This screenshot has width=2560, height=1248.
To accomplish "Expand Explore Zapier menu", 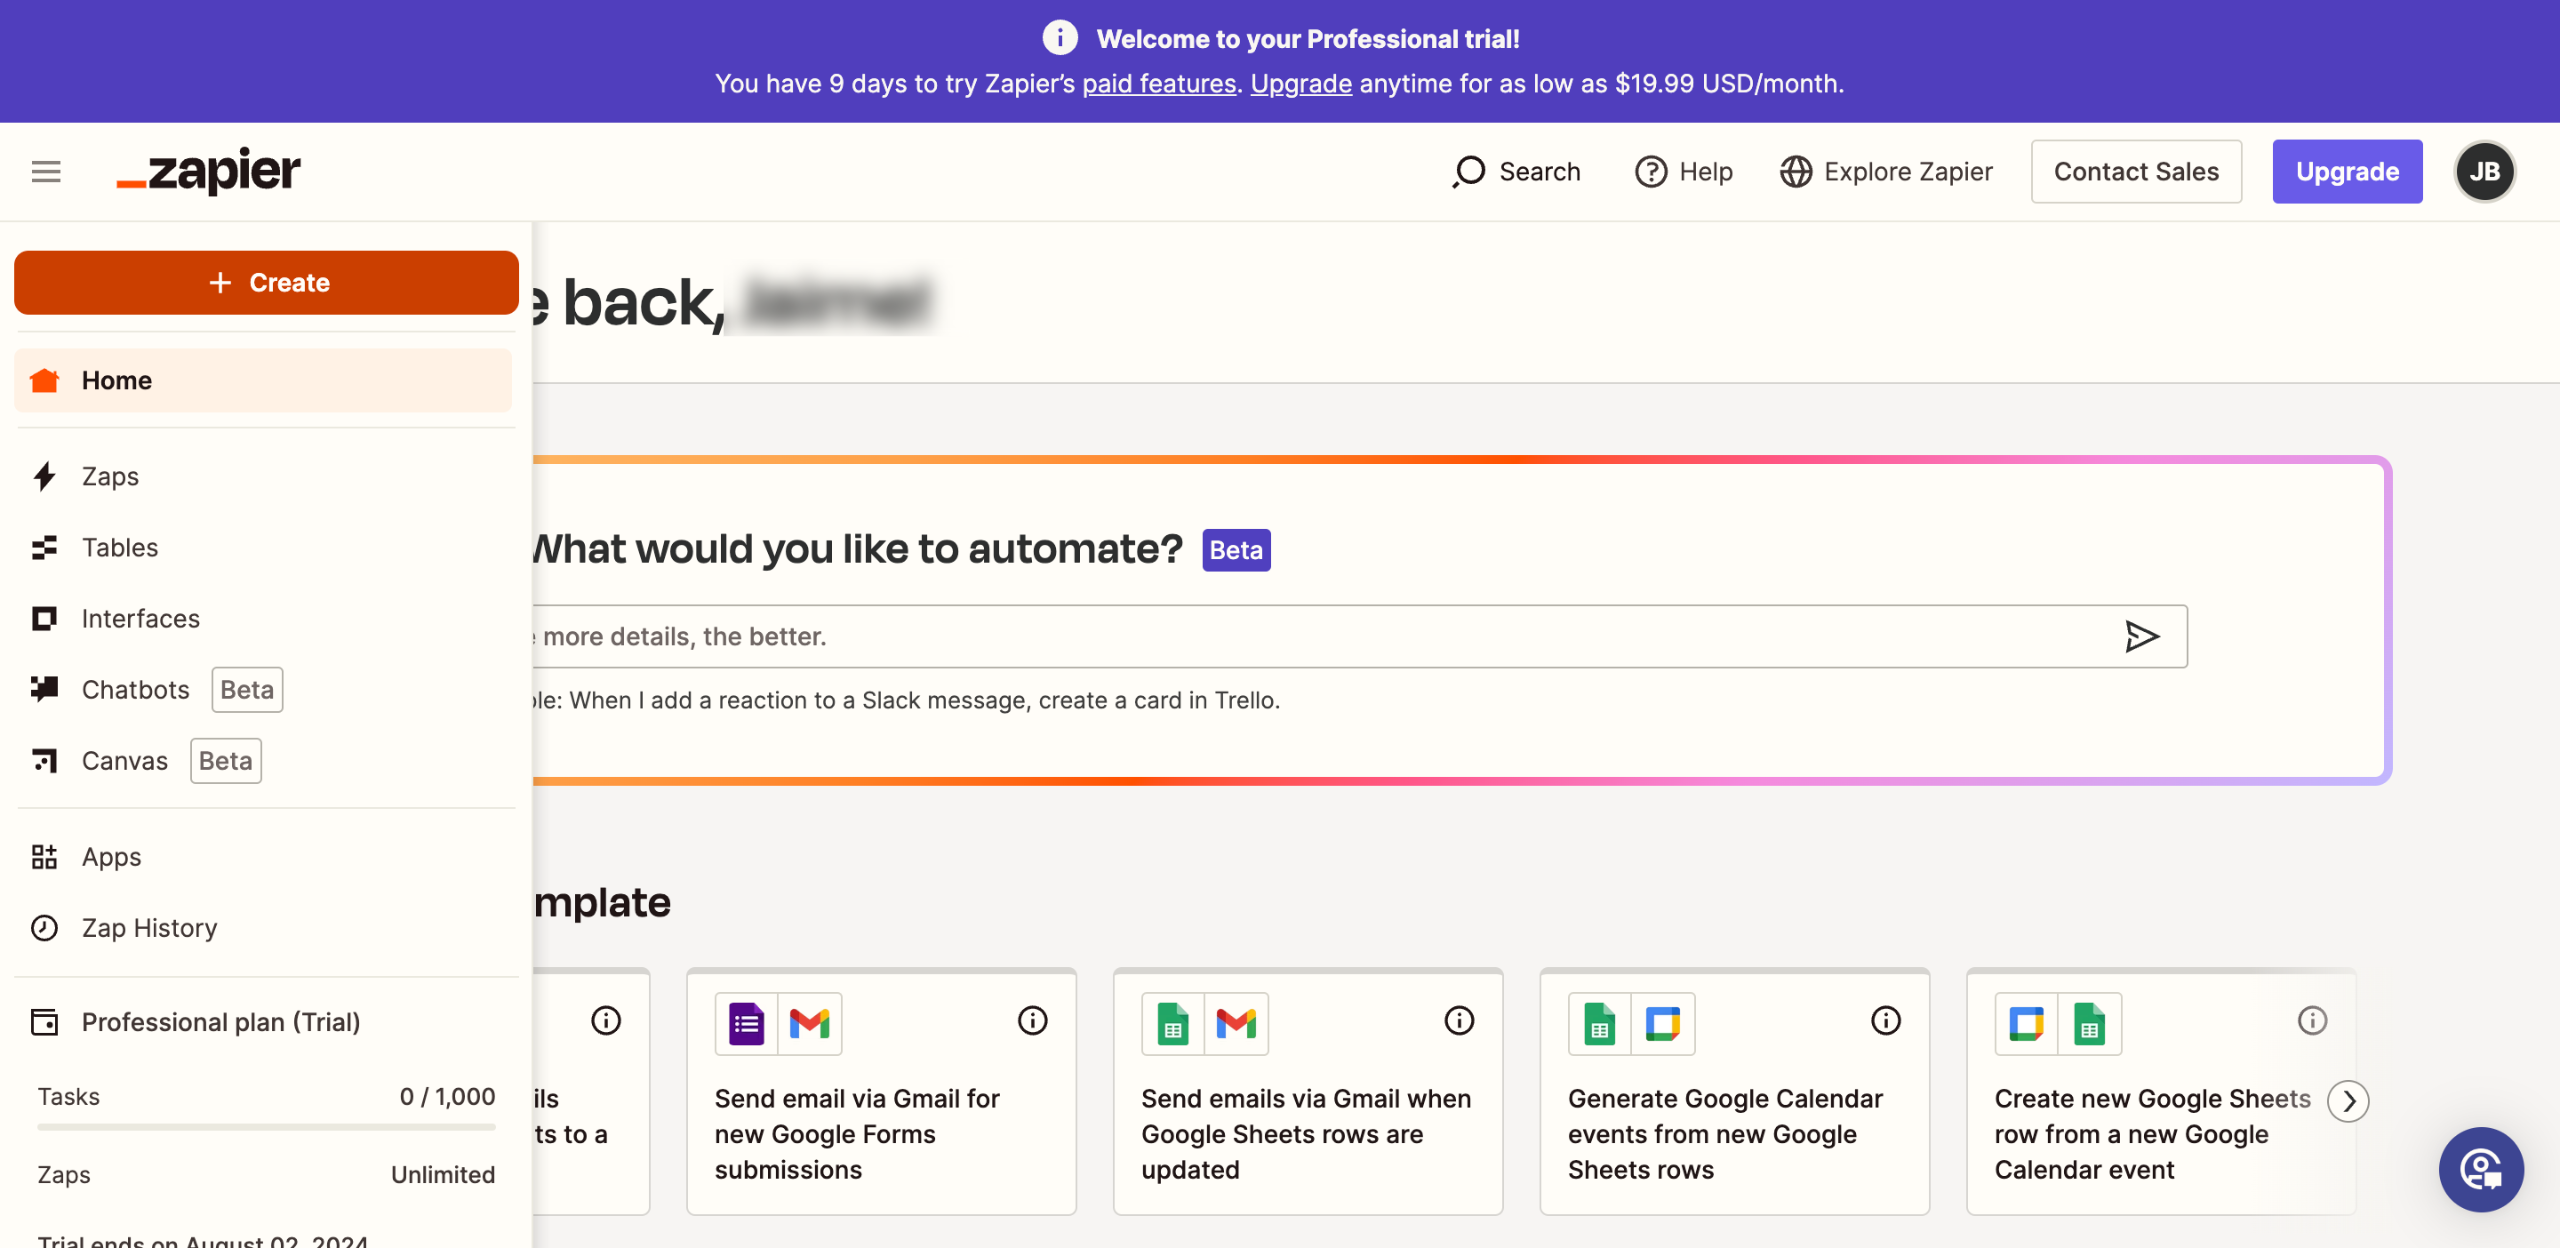I will (x=1886, y=172).
